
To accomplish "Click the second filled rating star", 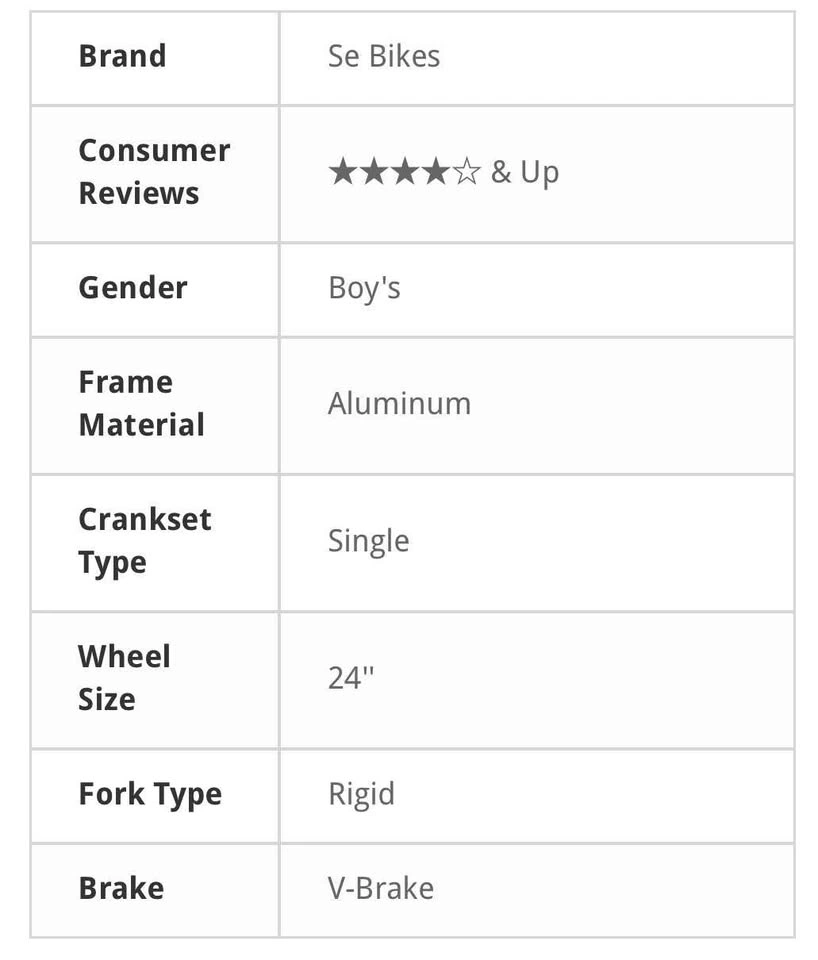I will click(373, 173).
